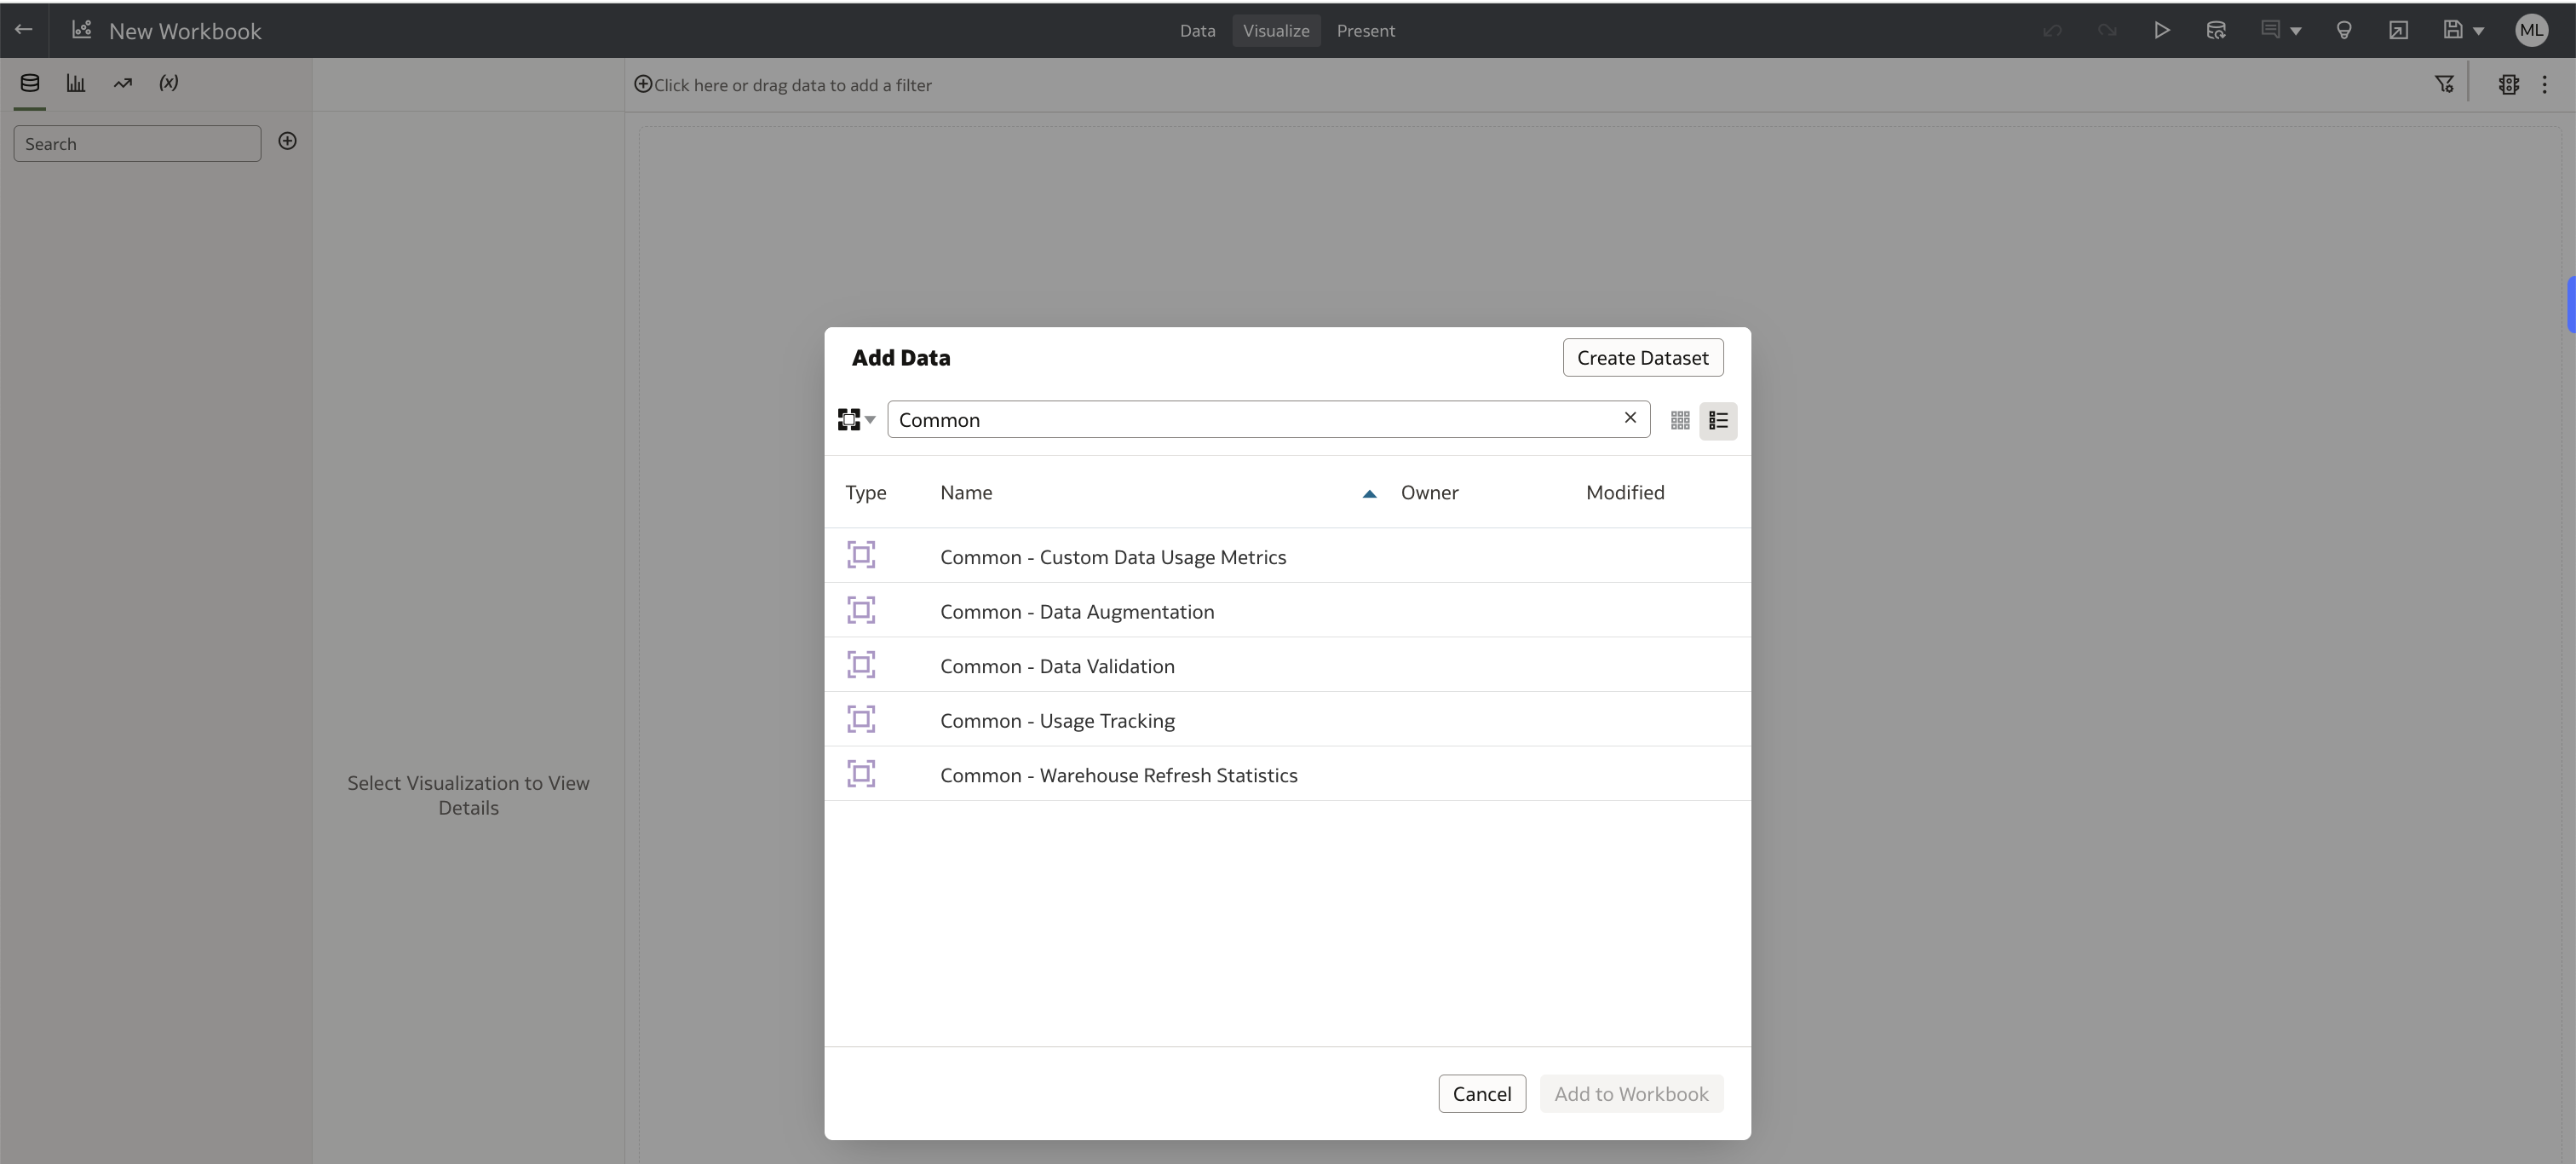Open the Parameters (x) panel icon

click(169, 83)
